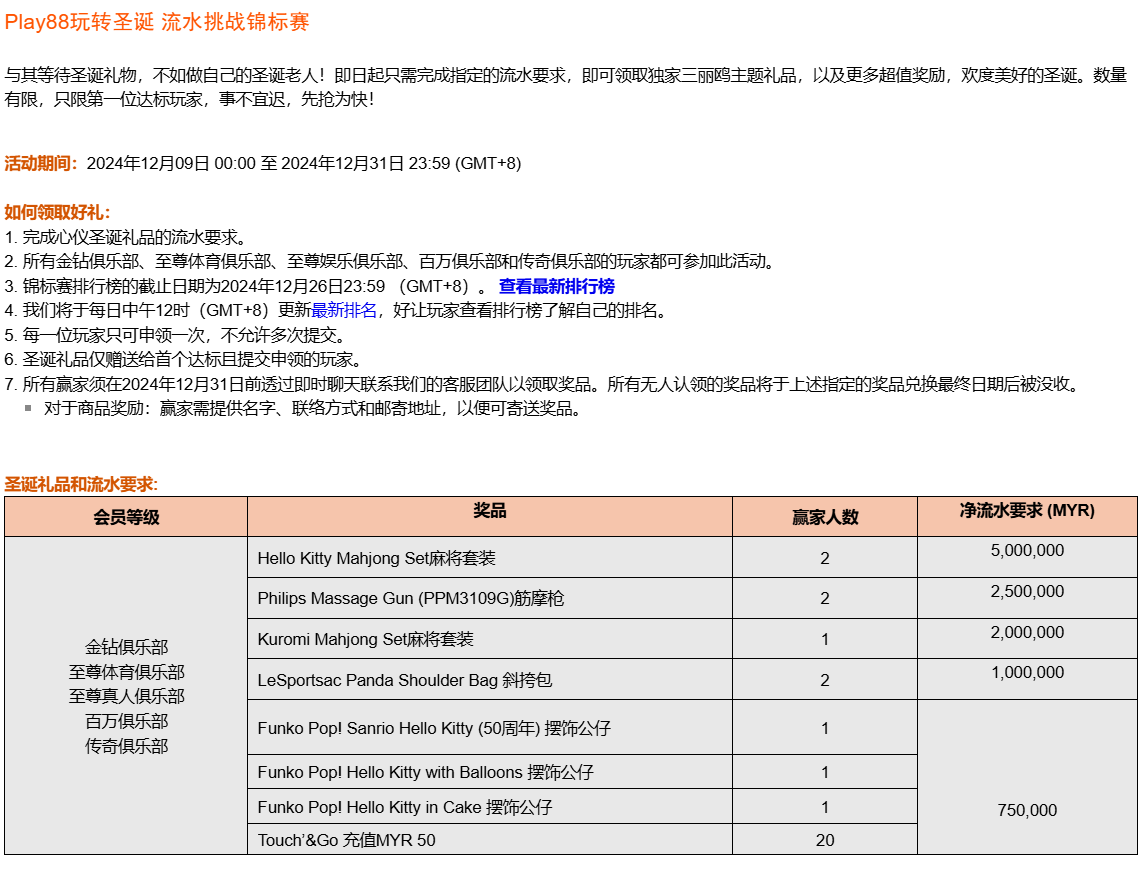
Task: Open the bold 查看最新排行榜 link
Action: tap(556, 286)
